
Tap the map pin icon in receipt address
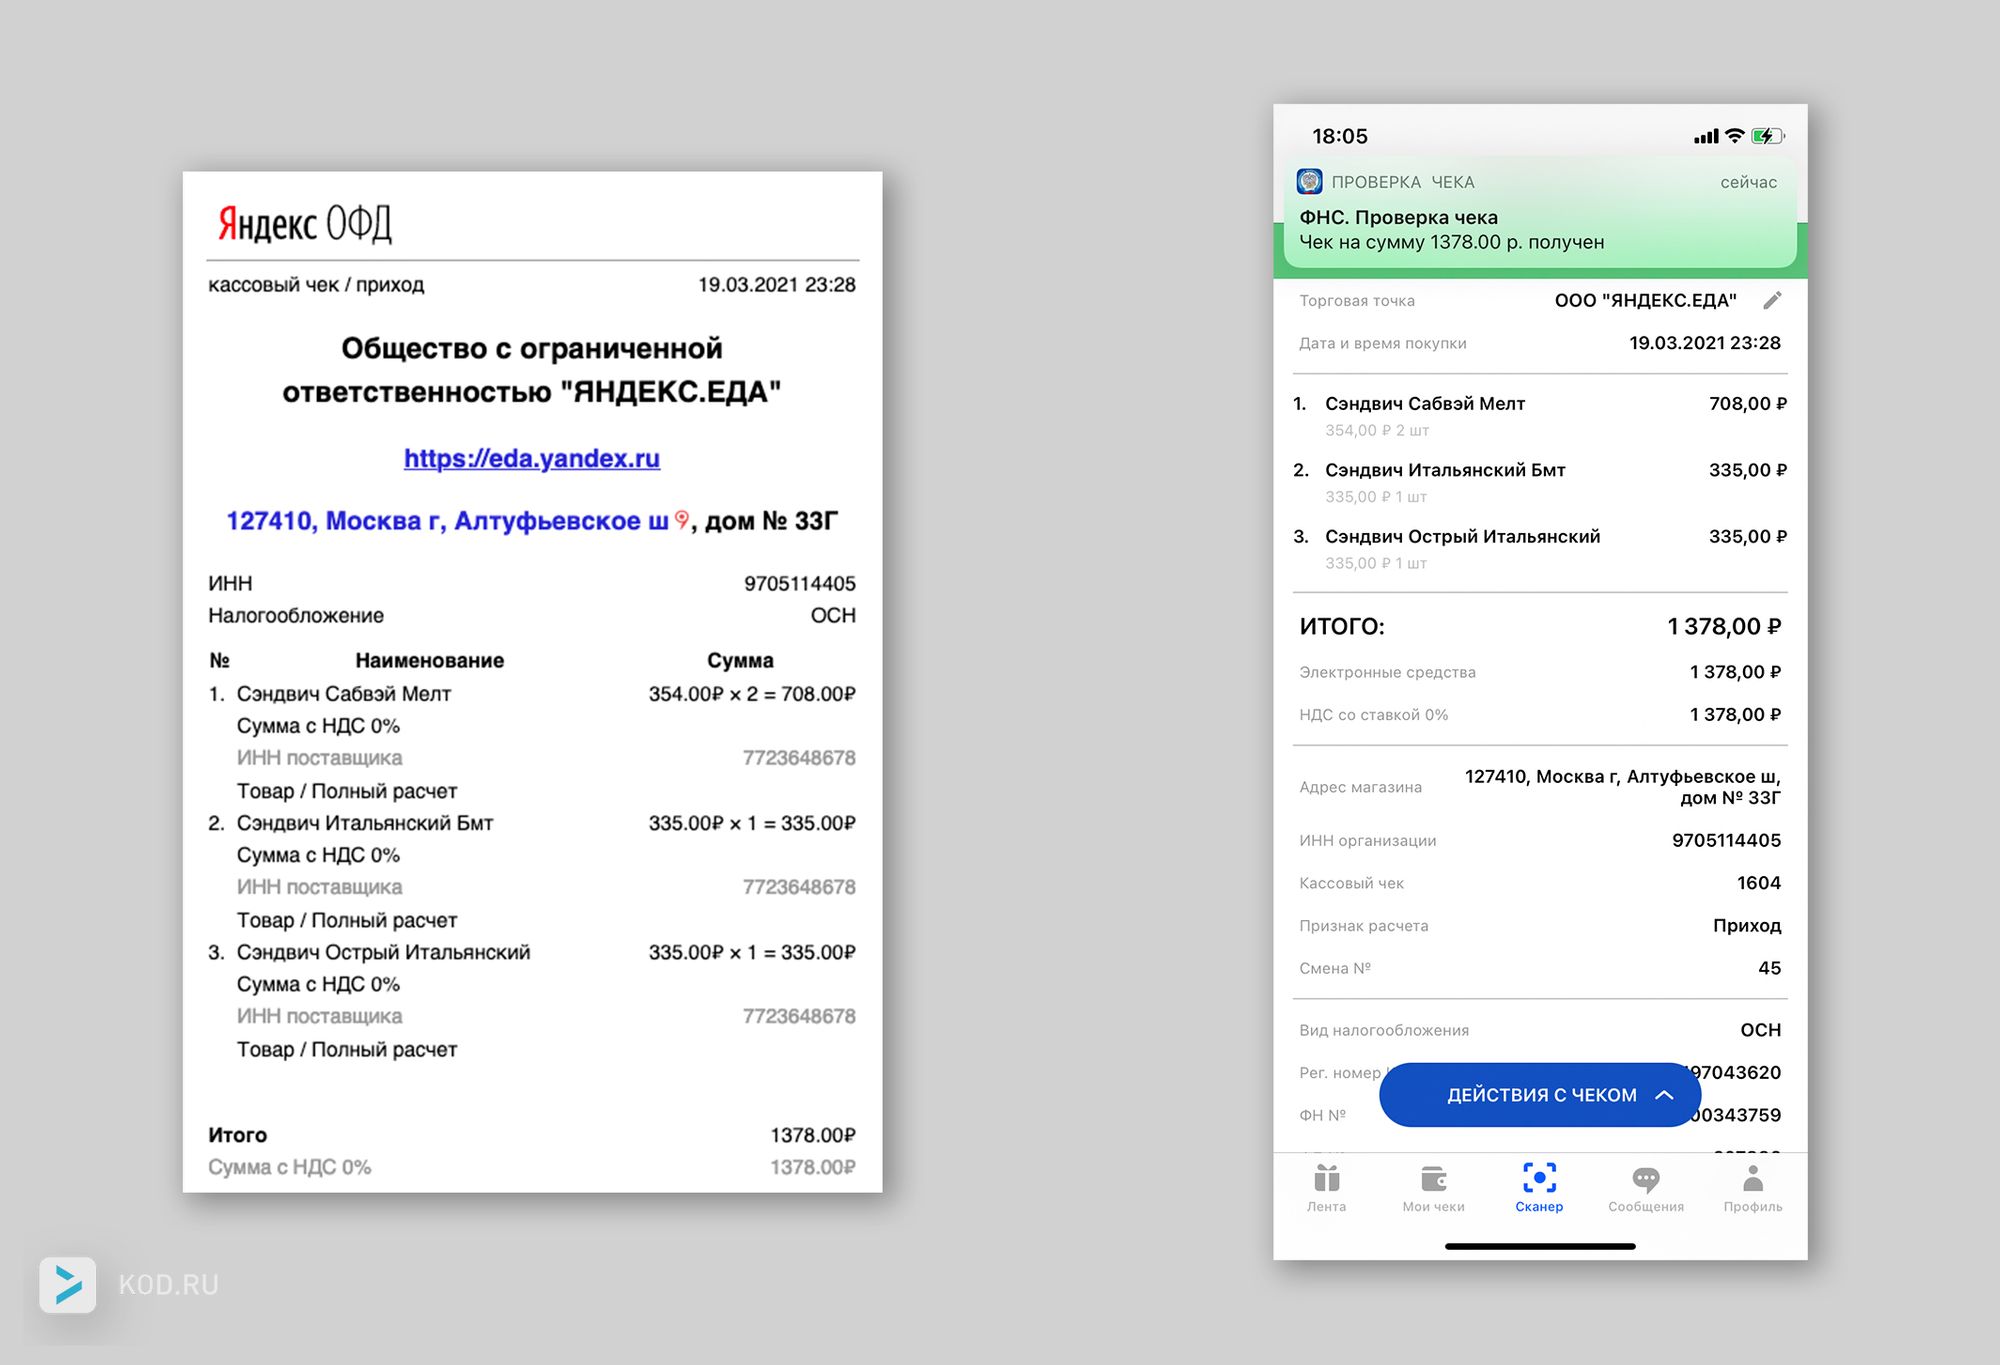[682, 519]
